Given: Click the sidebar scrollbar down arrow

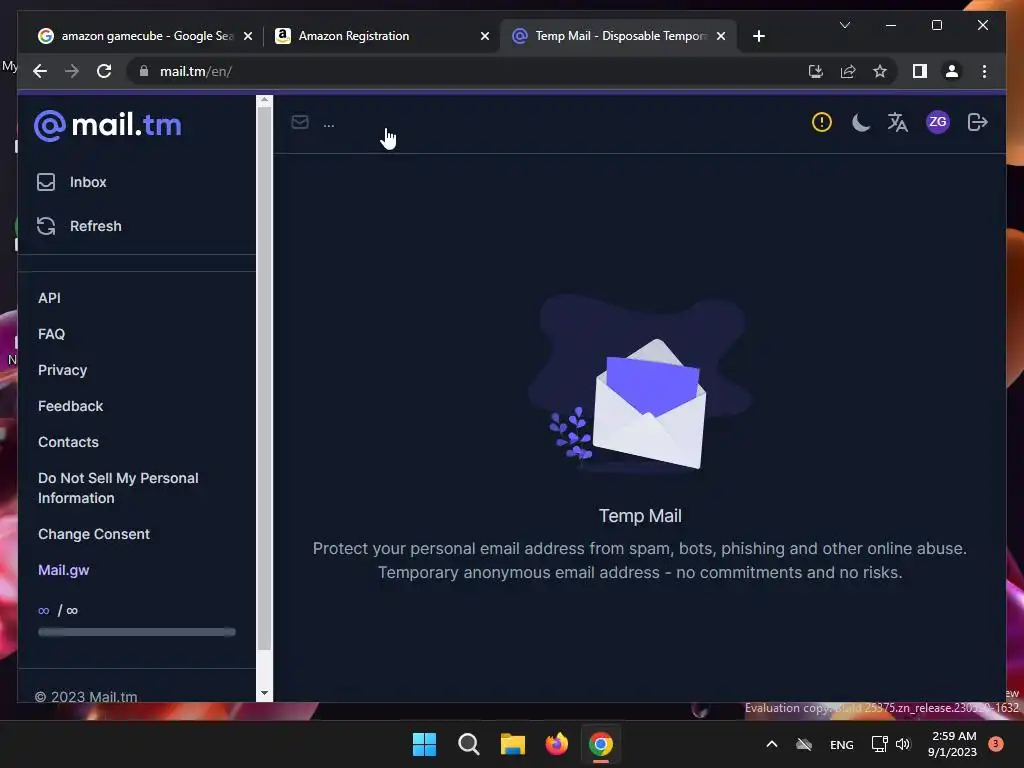Looking at the screenshot, I should point(264,694).
